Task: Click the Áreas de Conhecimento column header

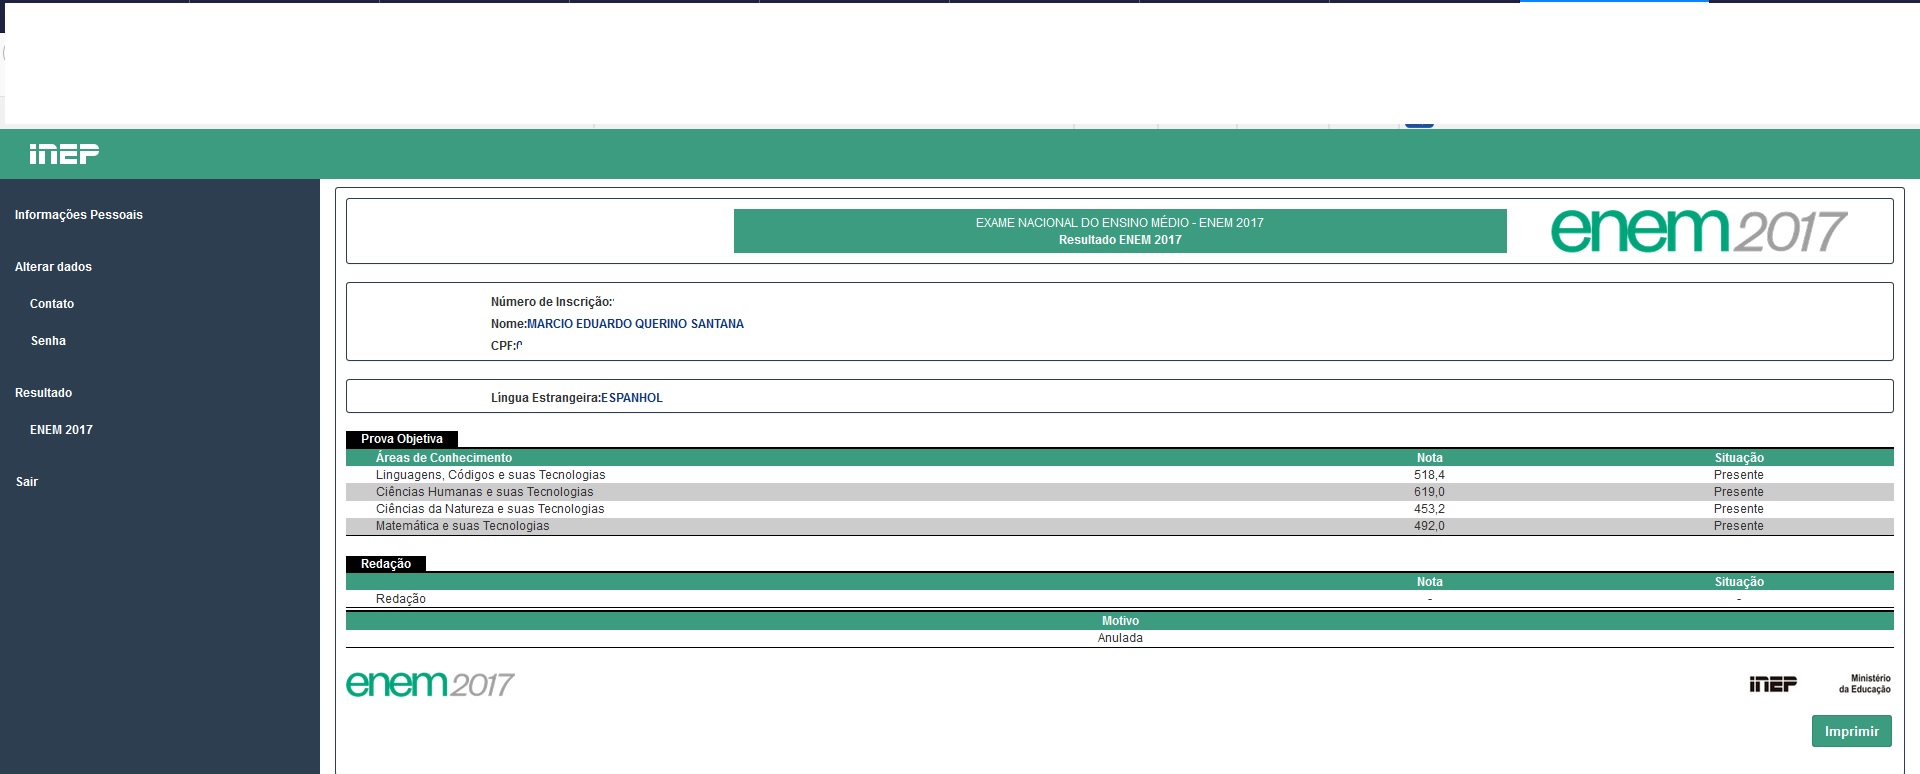Action: [443, 458]
